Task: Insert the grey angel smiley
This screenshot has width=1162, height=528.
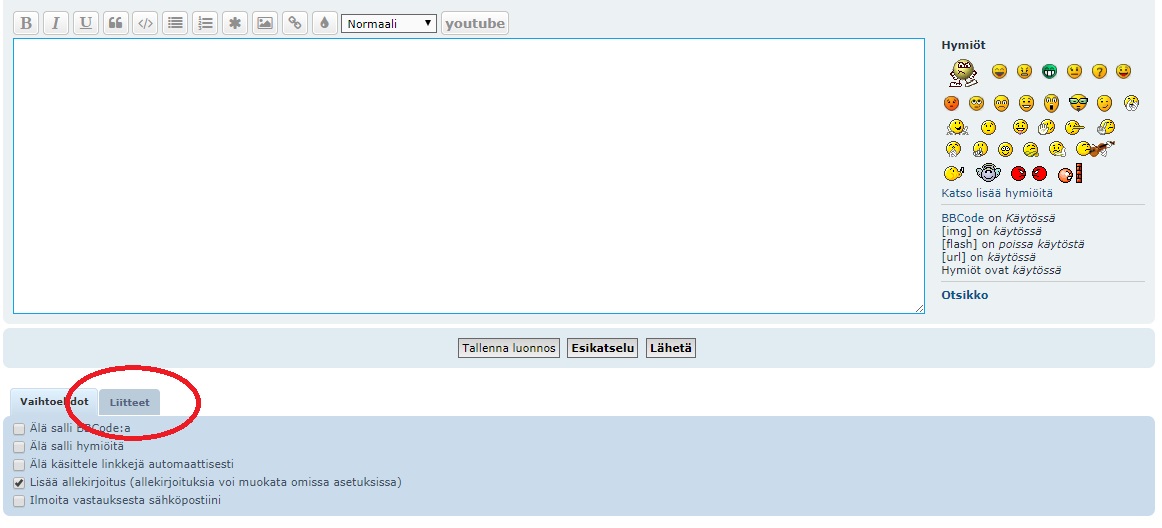Action: [989, 174]
